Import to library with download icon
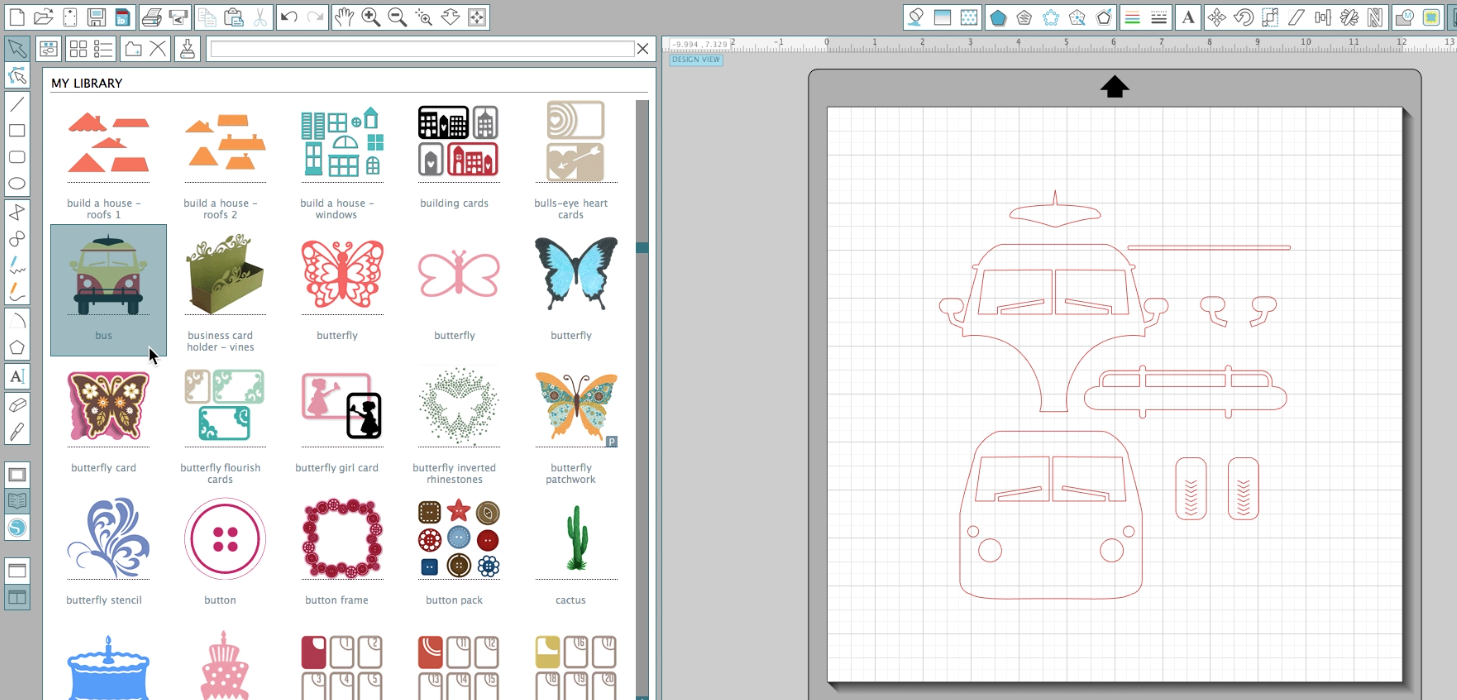Image resolution: width=1457 pixels, height=700 pixels. tap(187, 48)
